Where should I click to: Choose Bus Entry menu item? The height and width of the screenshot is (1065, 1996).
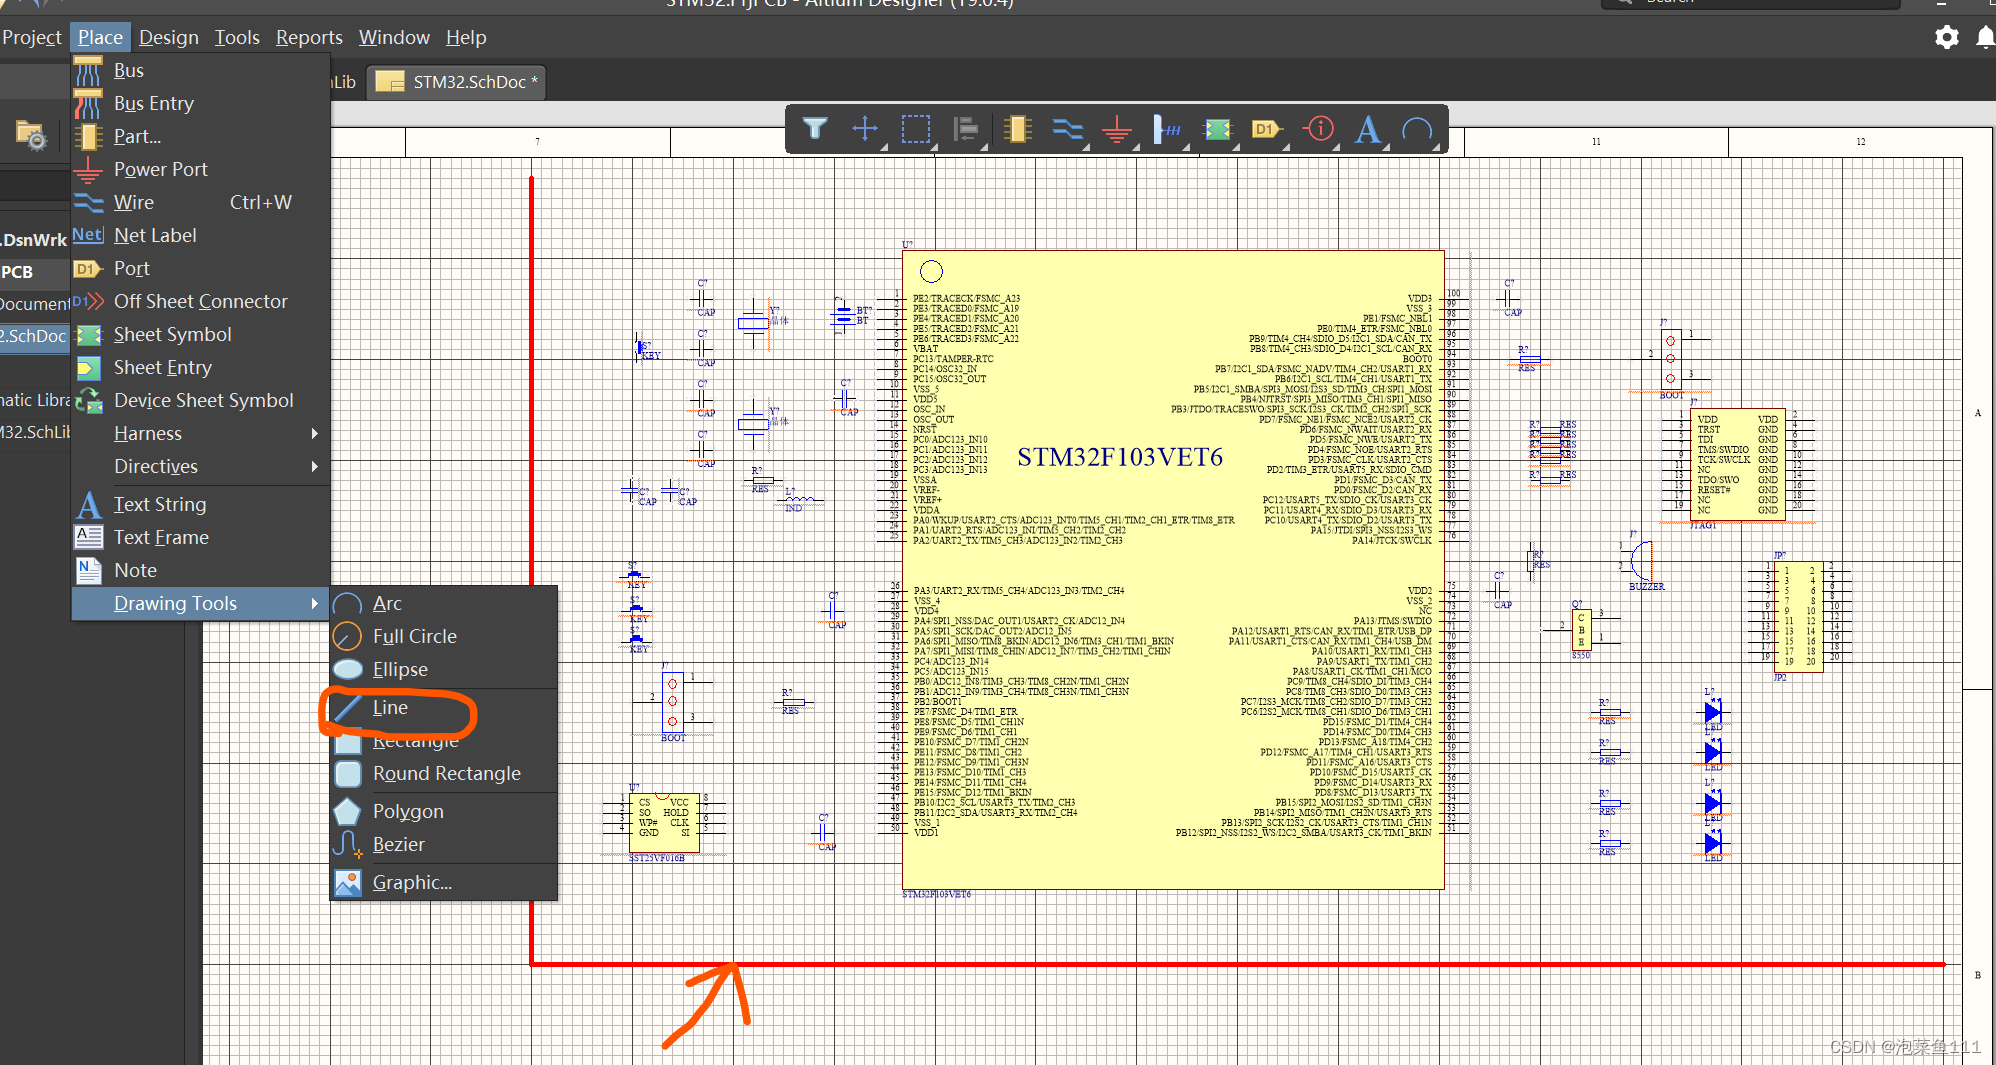click(201, 103)
